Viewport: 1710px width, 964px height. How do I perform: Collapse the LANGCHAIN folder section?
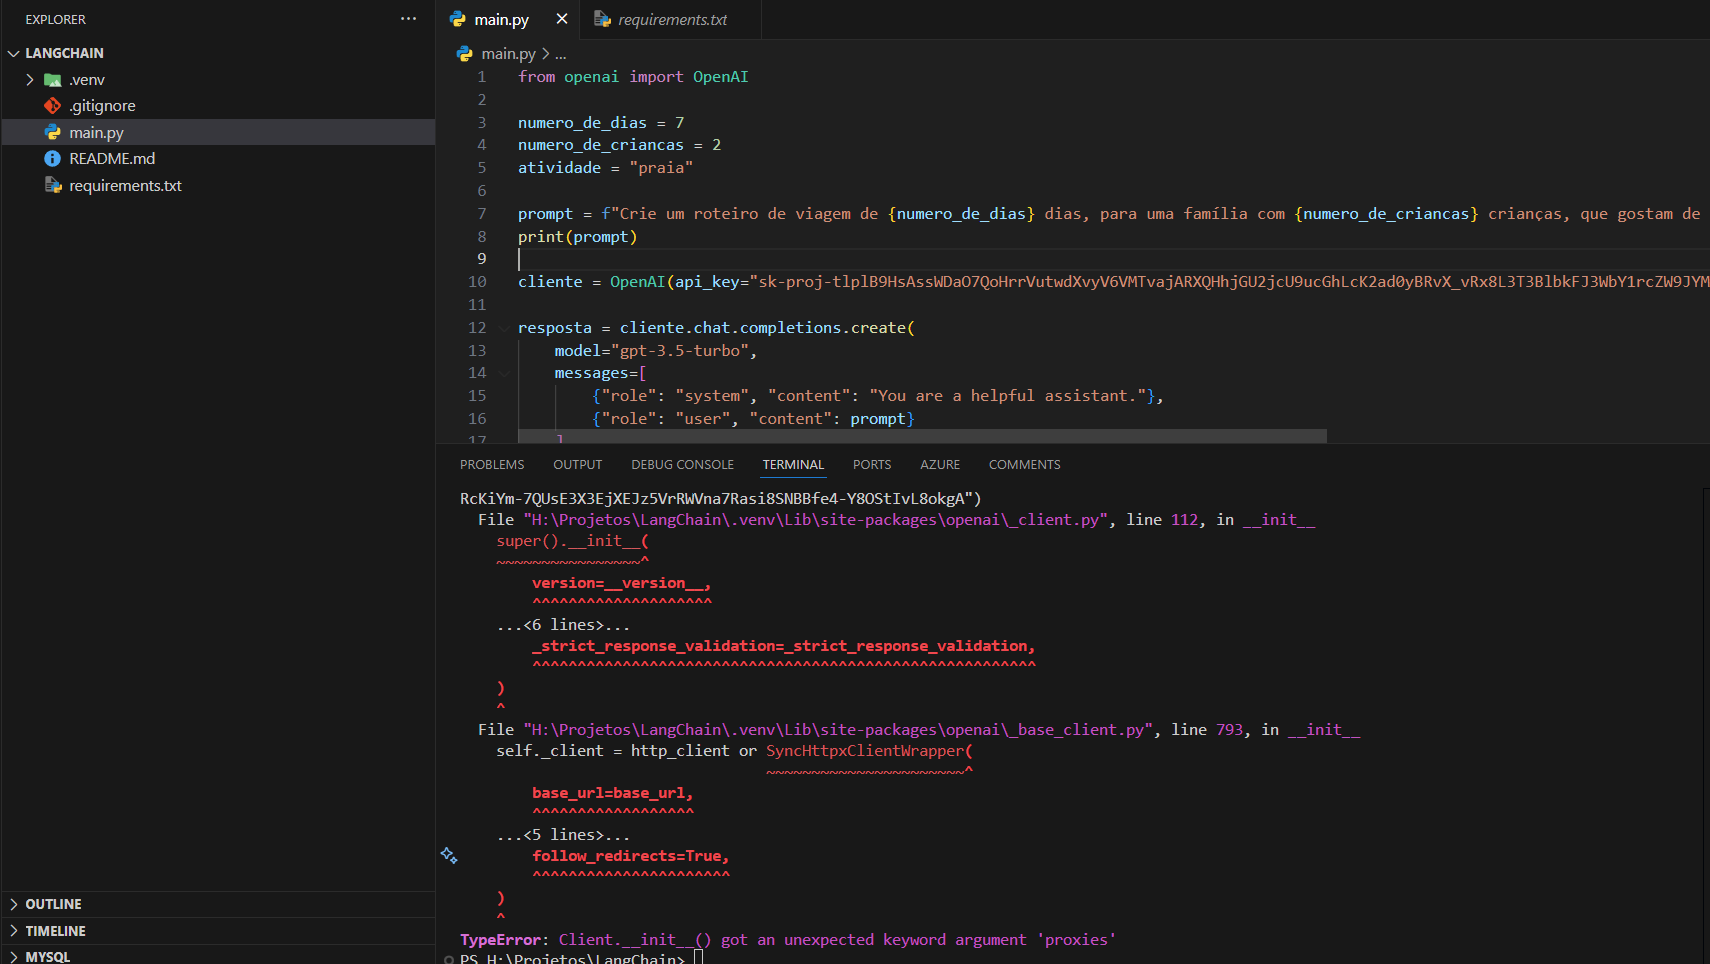click(14, 53)
